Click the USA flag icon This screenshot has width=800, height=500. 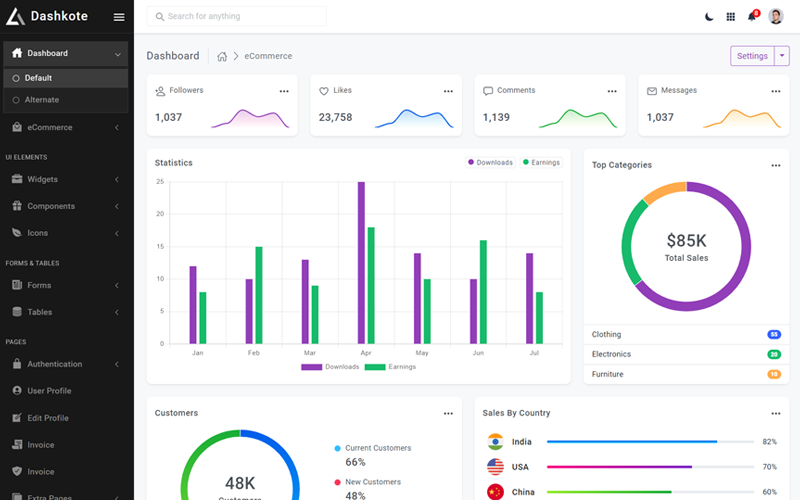pyautogui.click(x=495, y=467)
